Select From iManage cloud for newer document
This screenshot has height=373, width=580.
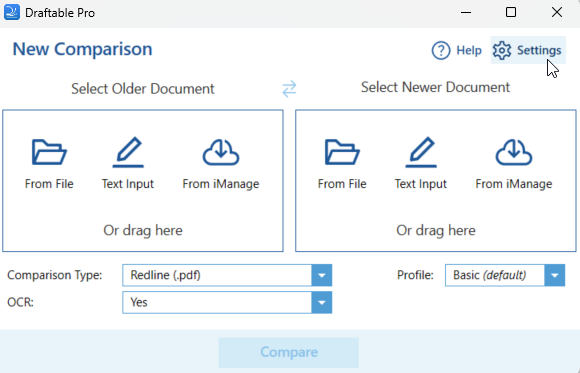(514, 152)
